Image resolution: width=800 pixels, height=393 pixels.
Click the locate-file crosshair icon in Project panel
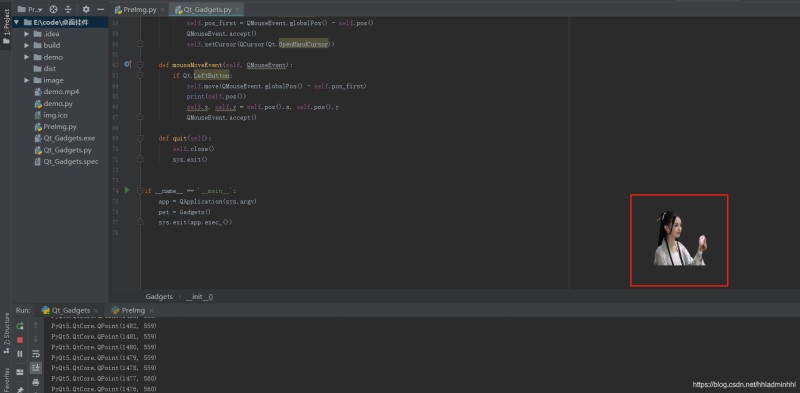click(x=54, y=9)
